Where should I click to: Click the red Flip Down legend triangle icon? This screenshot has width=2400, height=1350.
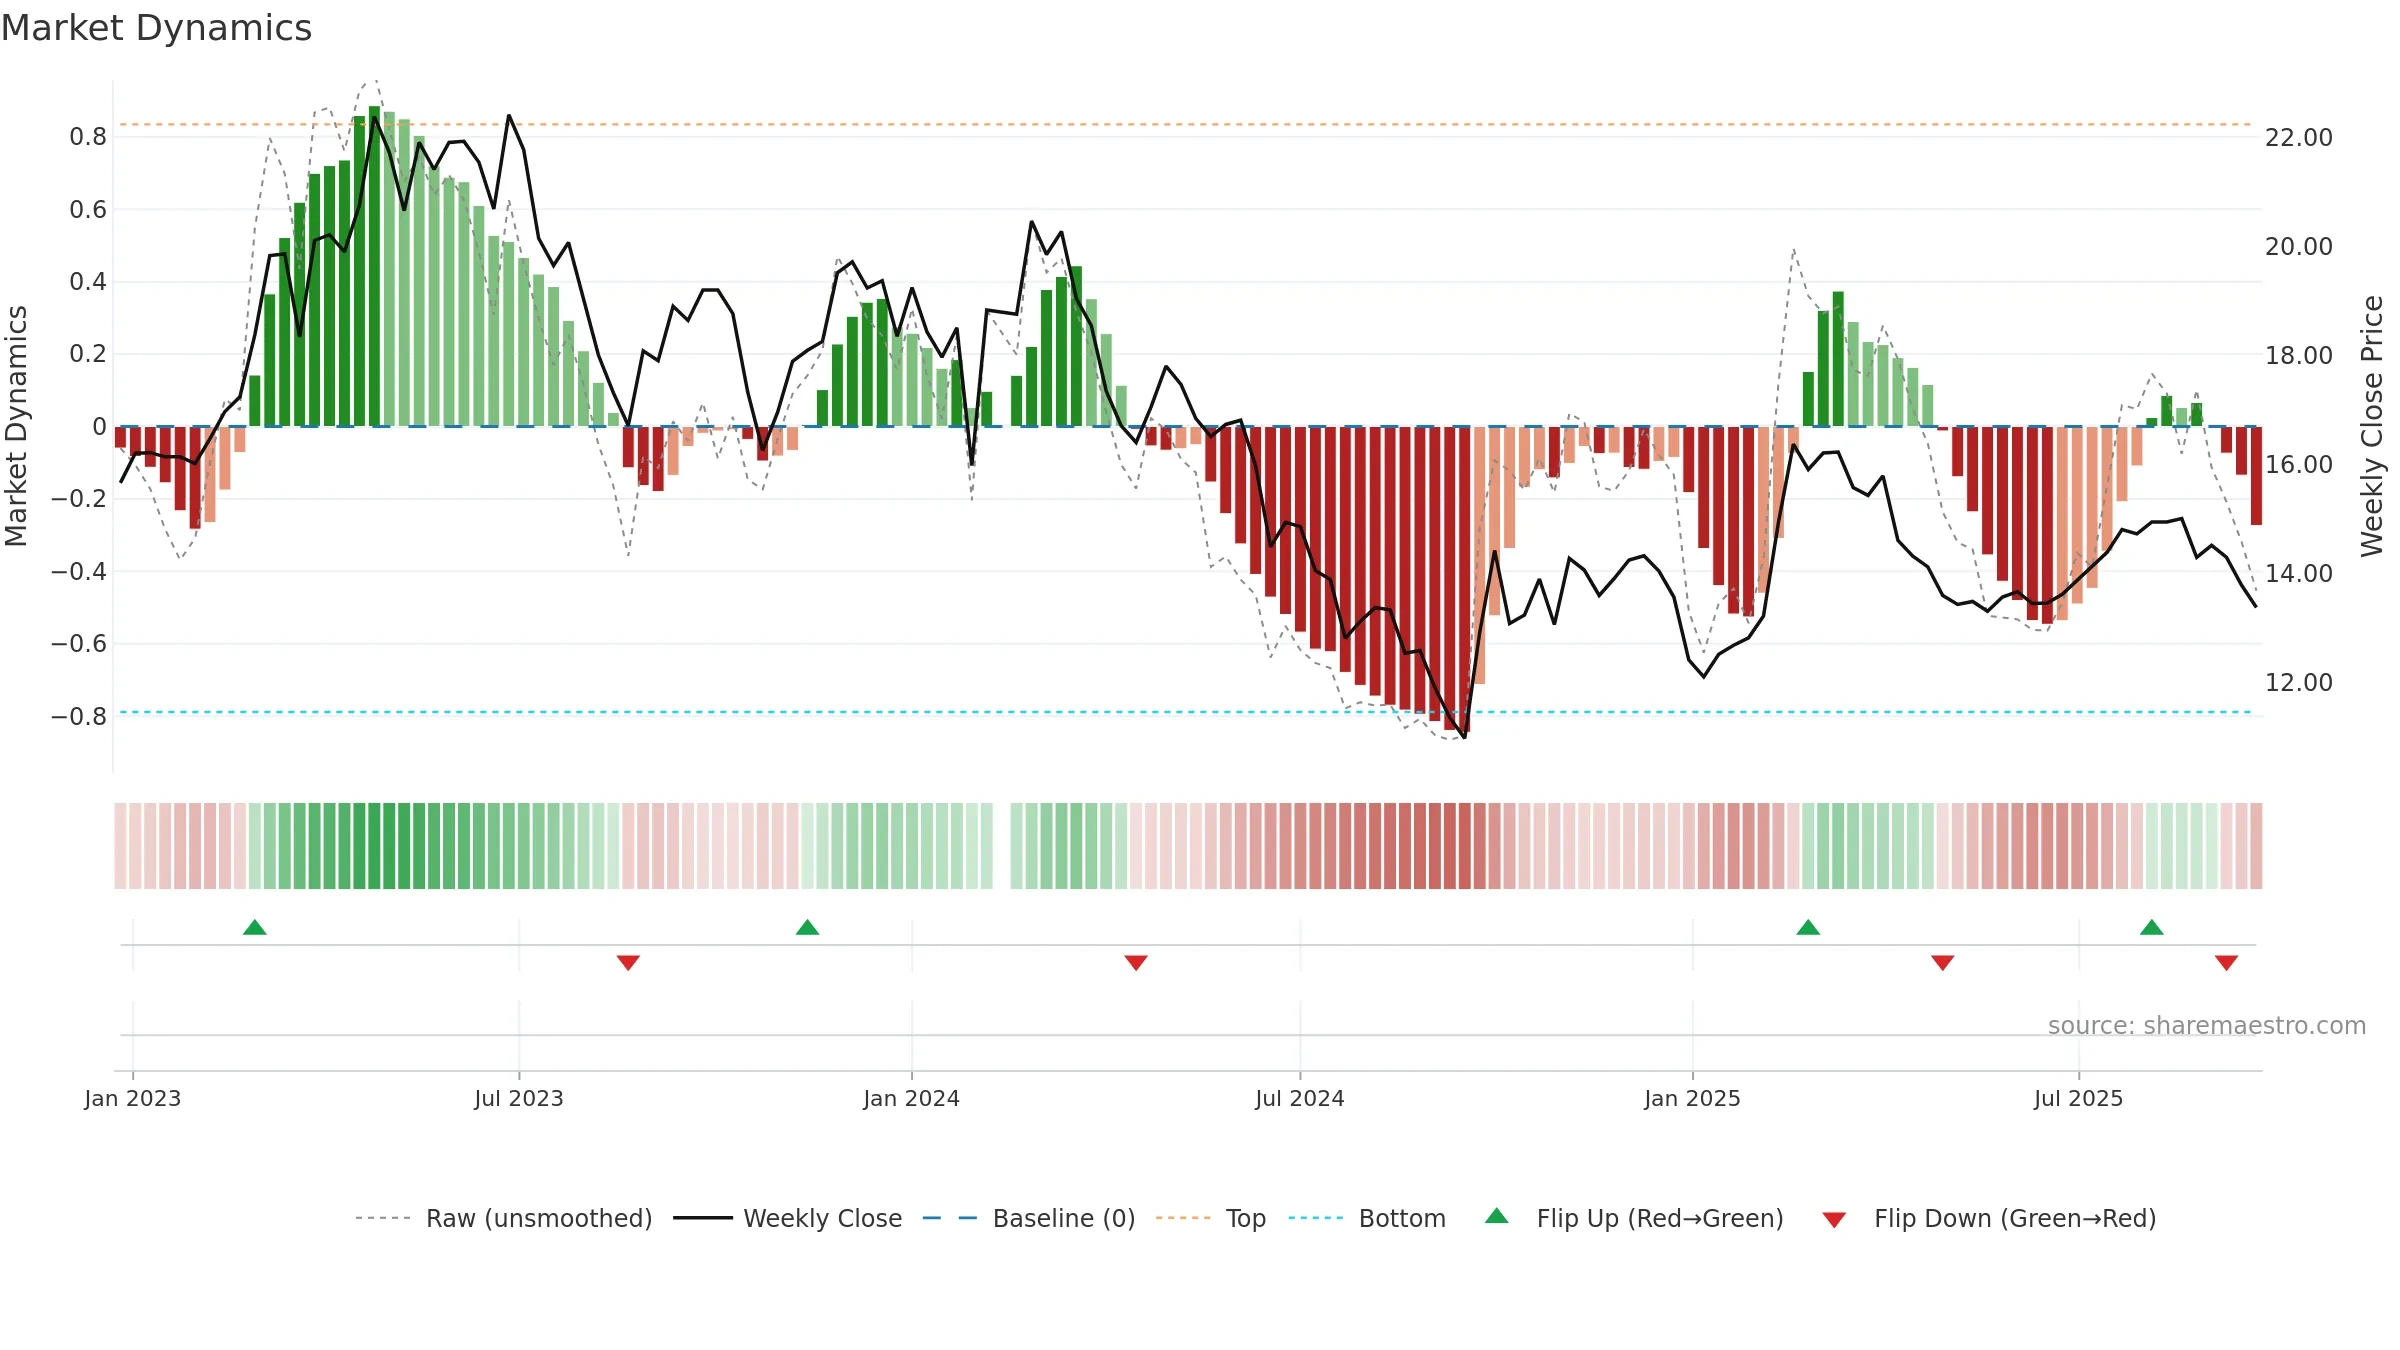coord(1834,1220)
